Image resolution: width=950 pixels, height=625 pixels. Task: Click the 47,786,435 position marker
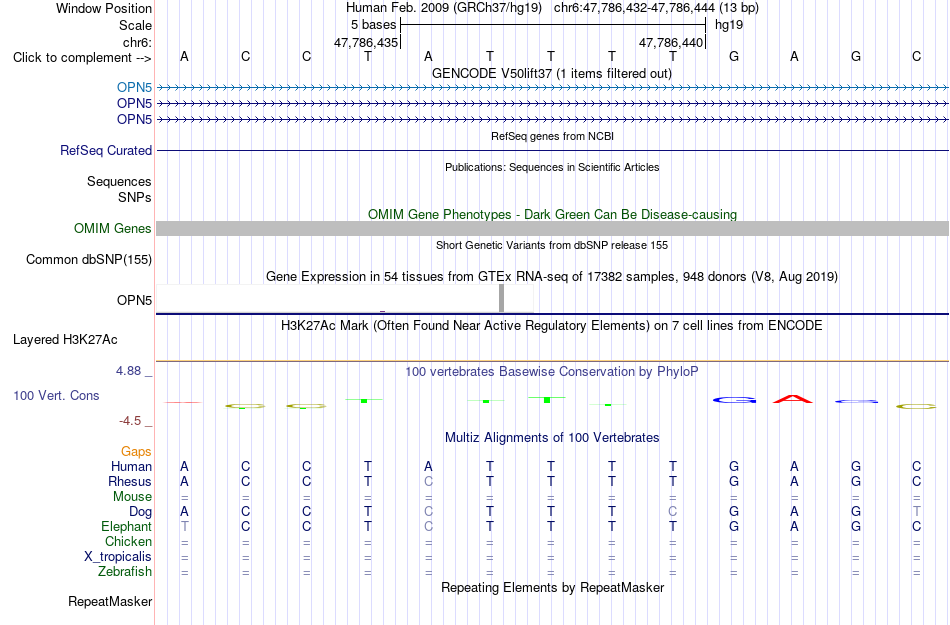[x=367, y=42]
